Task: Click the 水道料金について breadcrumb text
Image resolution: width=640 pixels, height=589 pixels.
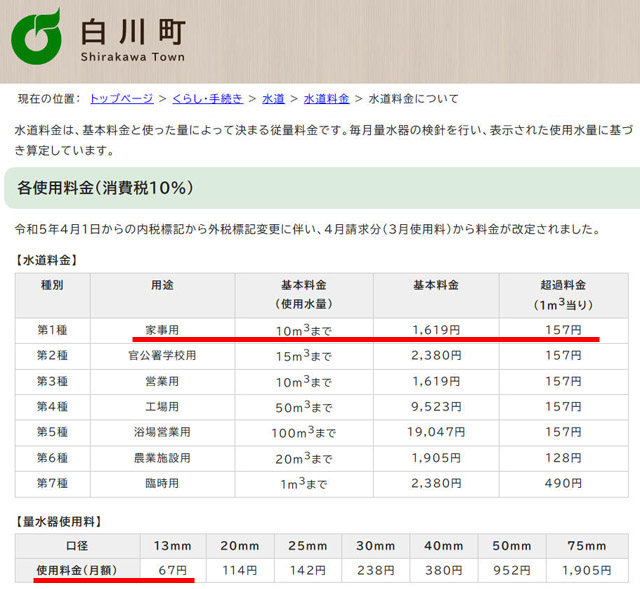Action: [x=413, y=98]
